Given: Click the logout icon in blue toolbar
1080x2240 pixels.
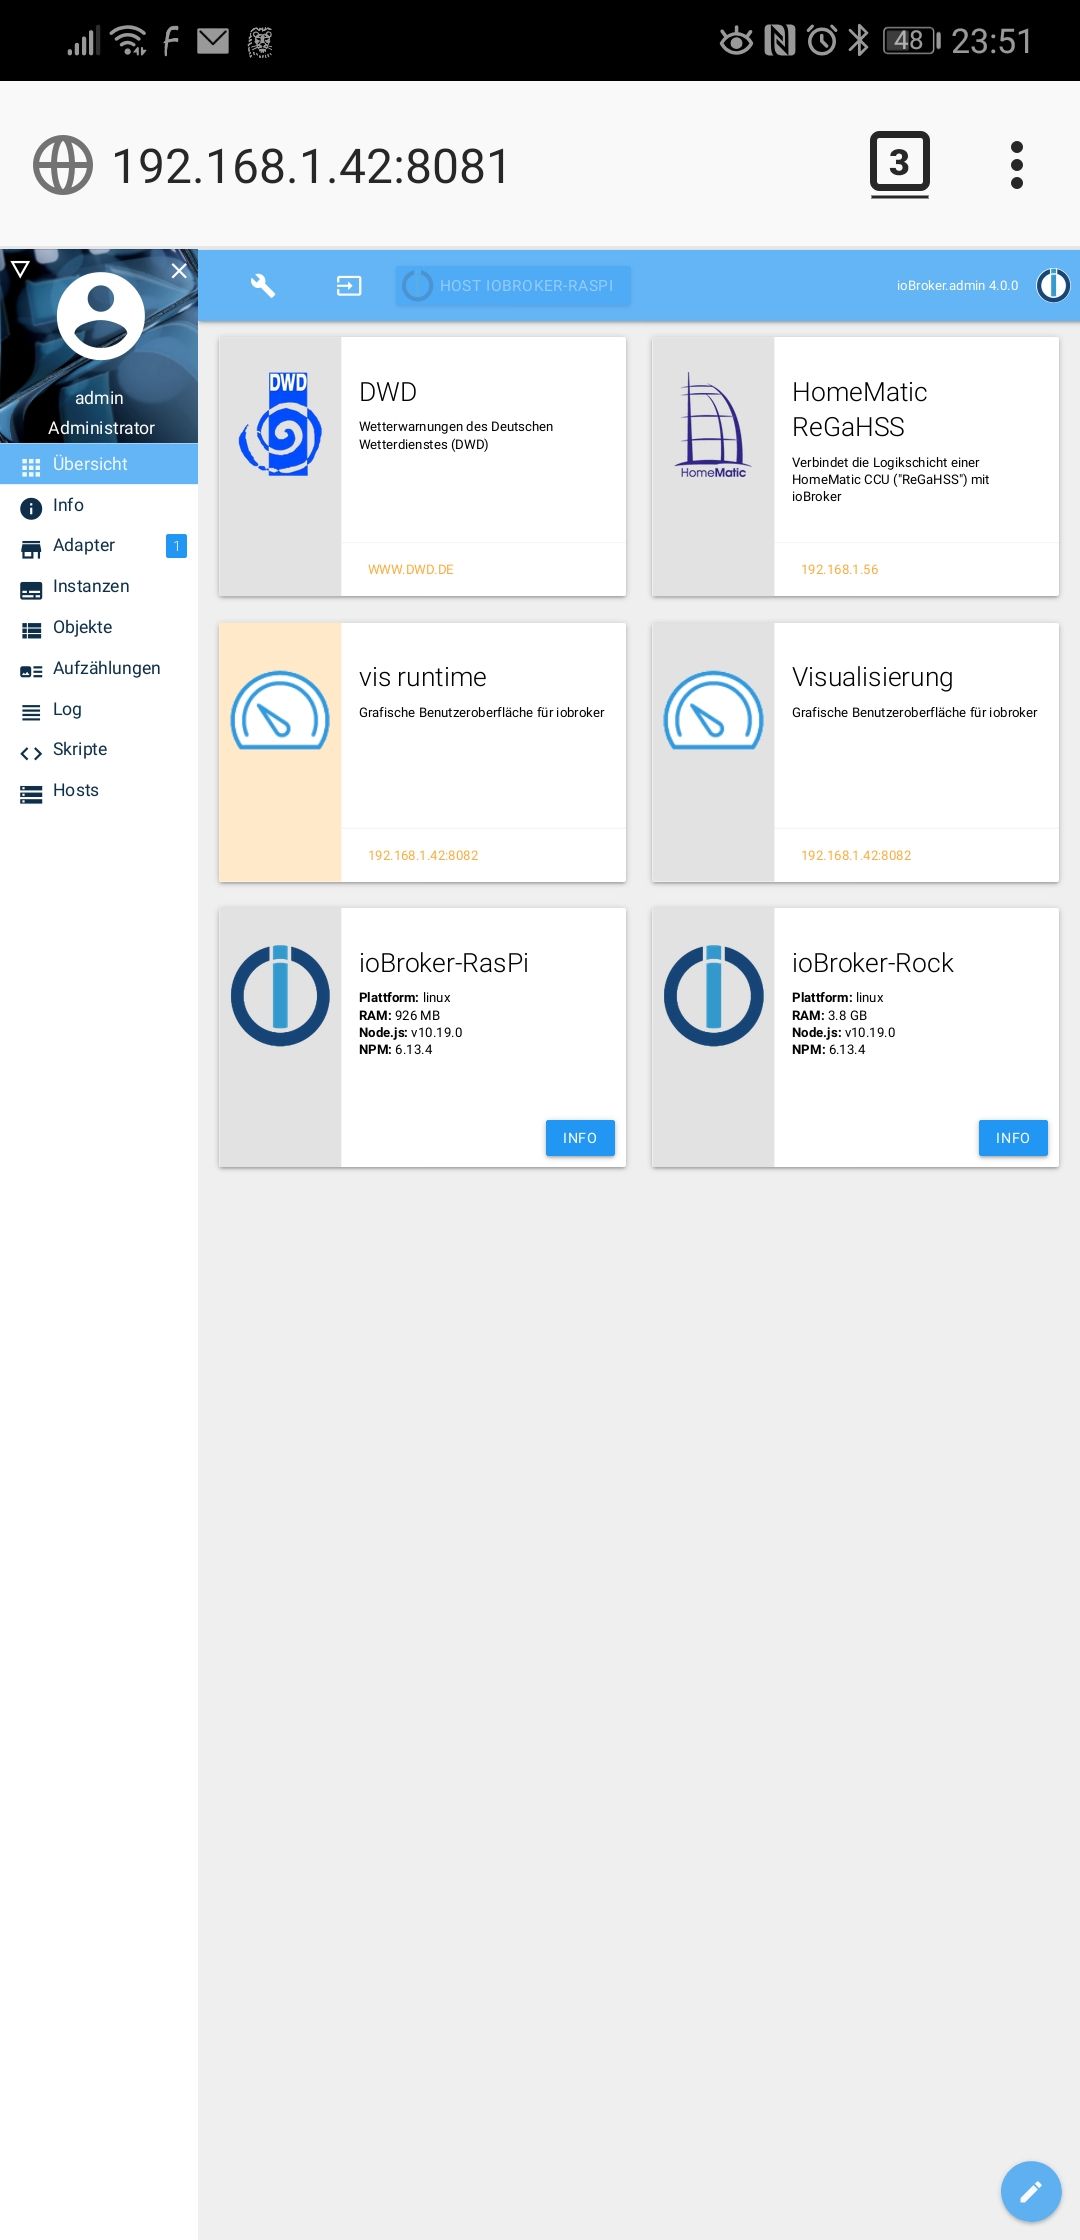Looking at the screenshot, I should 349,286.
